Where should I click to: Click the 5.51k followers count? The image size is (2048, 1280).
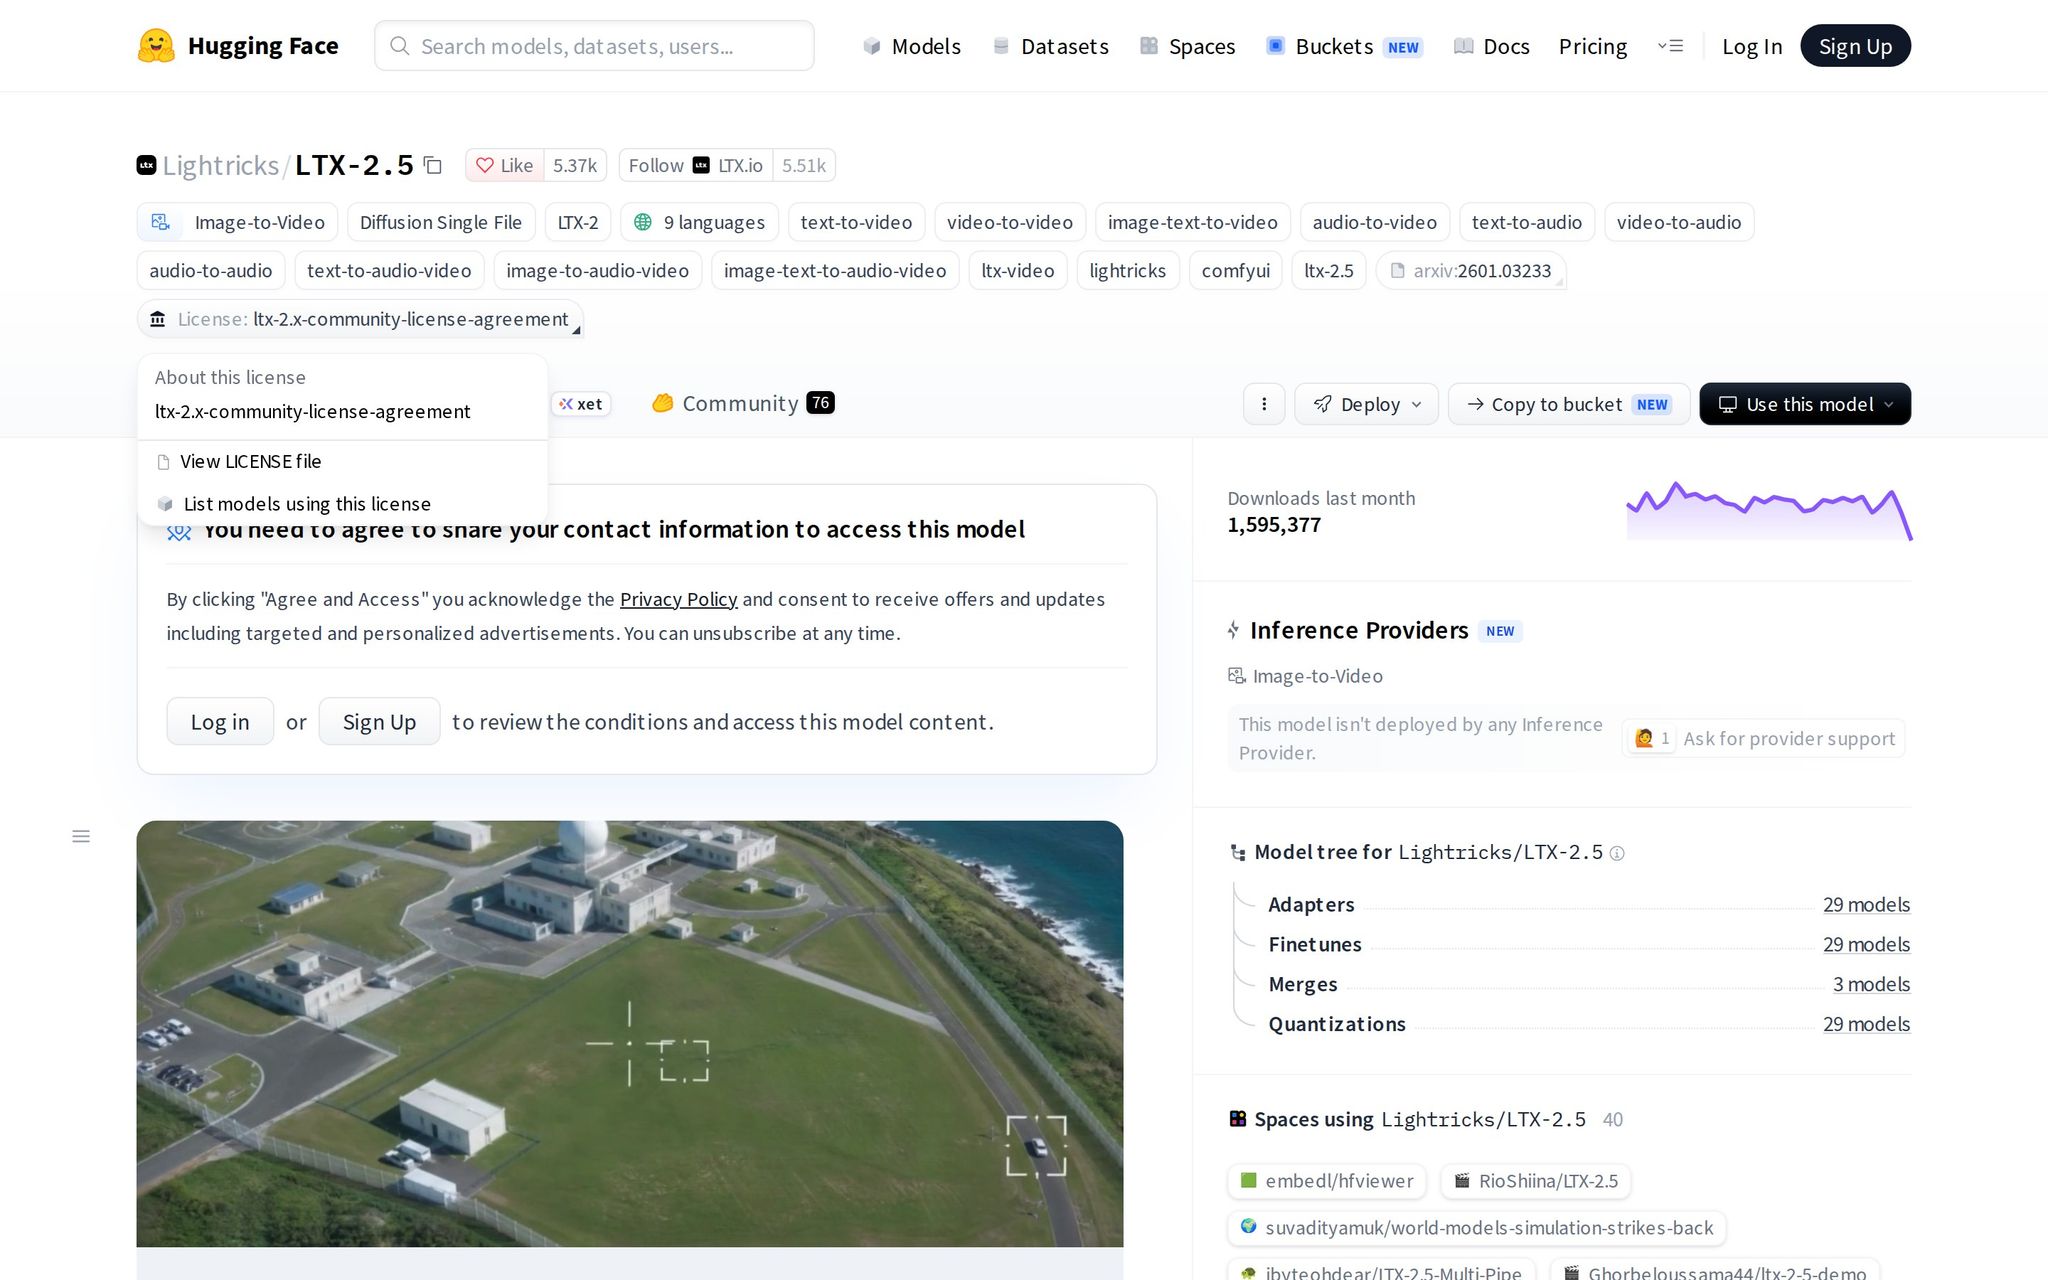pos(804,165)
